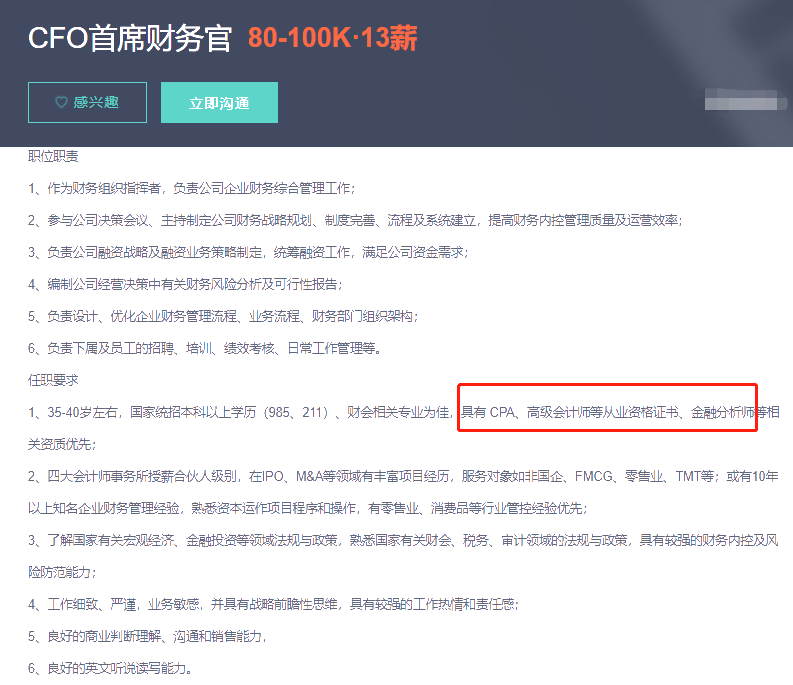
Task: Click the 感兴趣 button
Action: pyautogui.click(x=87, y=102)
